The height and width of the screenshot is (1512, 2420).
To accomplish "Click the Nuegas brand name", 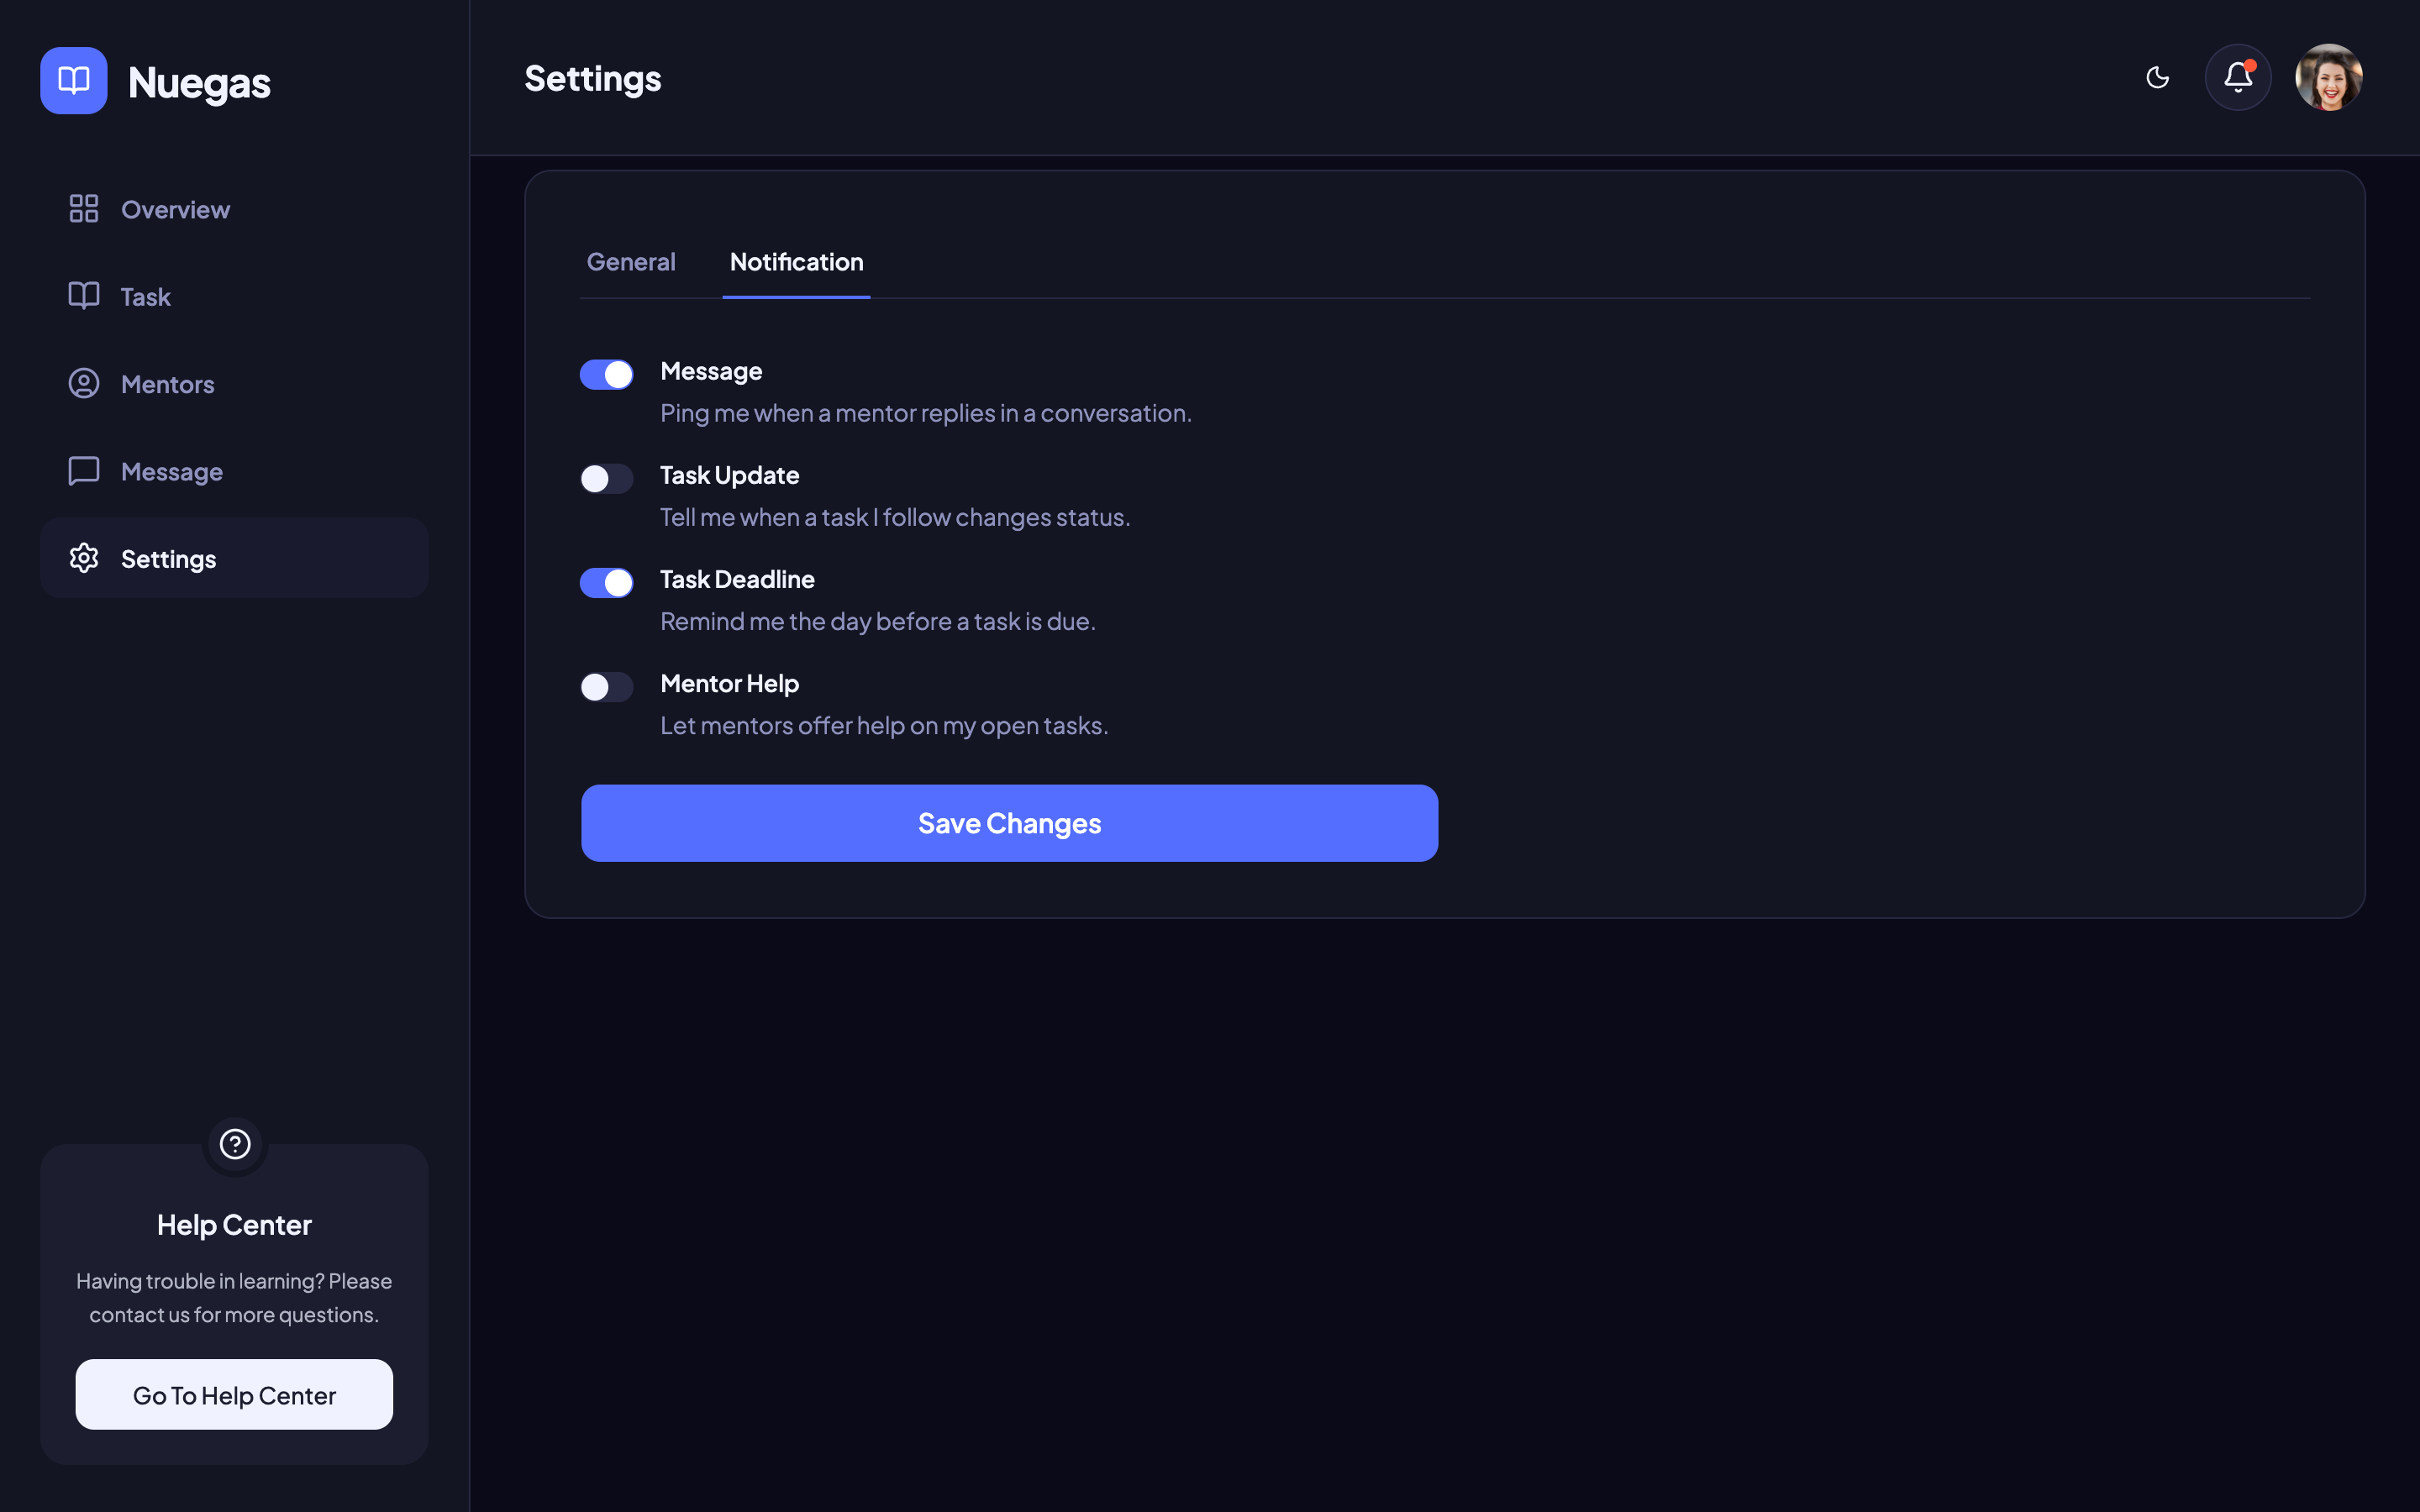I will pyautogui.click(x=199, y=83).
